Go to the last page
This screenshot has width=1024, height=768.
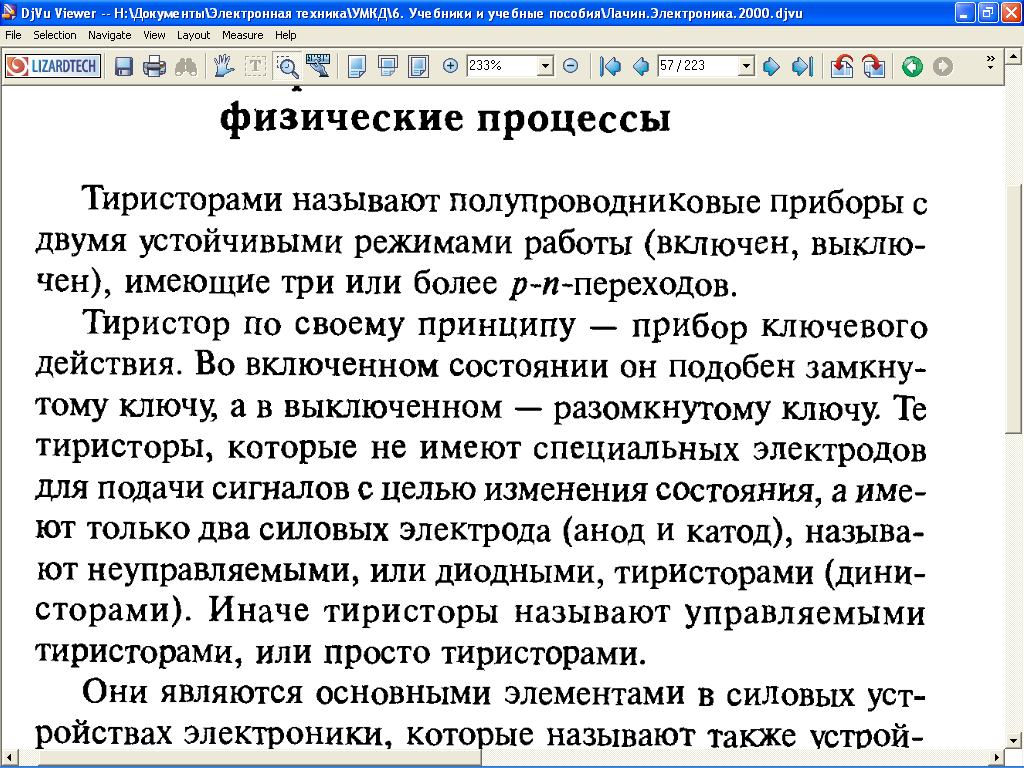pyautogui.click(x=802, y=66)
